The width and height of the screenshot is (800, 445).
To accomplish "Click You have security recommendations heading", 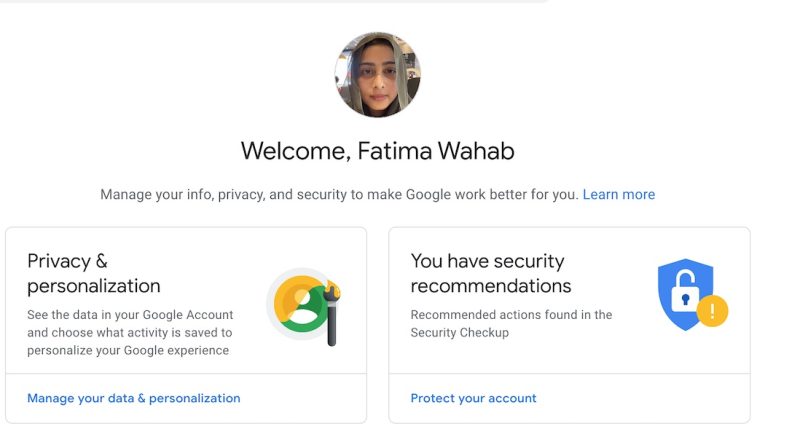I will 491,273.
